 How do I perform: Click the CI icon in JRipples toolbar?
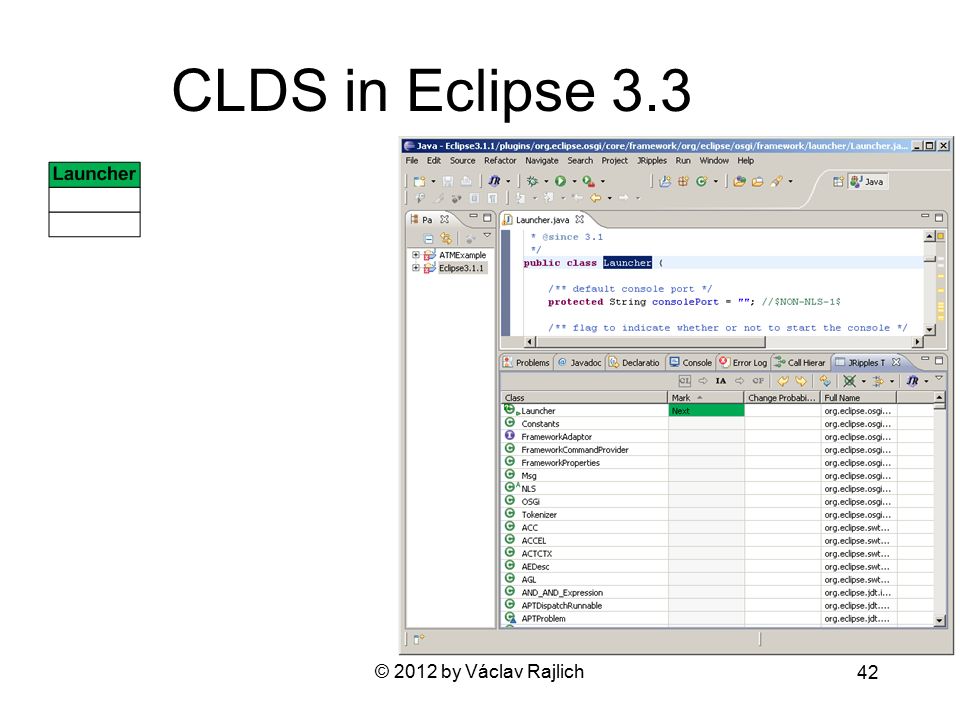click(684, 381)
